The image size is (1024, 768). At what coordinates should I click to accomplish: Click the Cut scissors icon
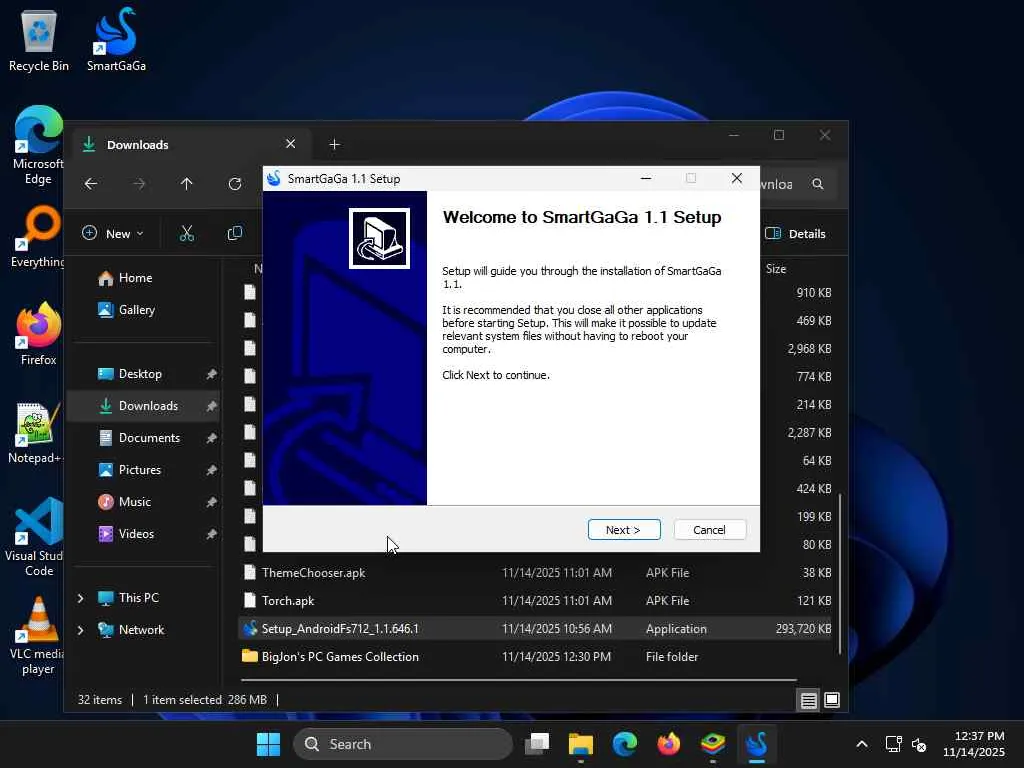(187, 233)
